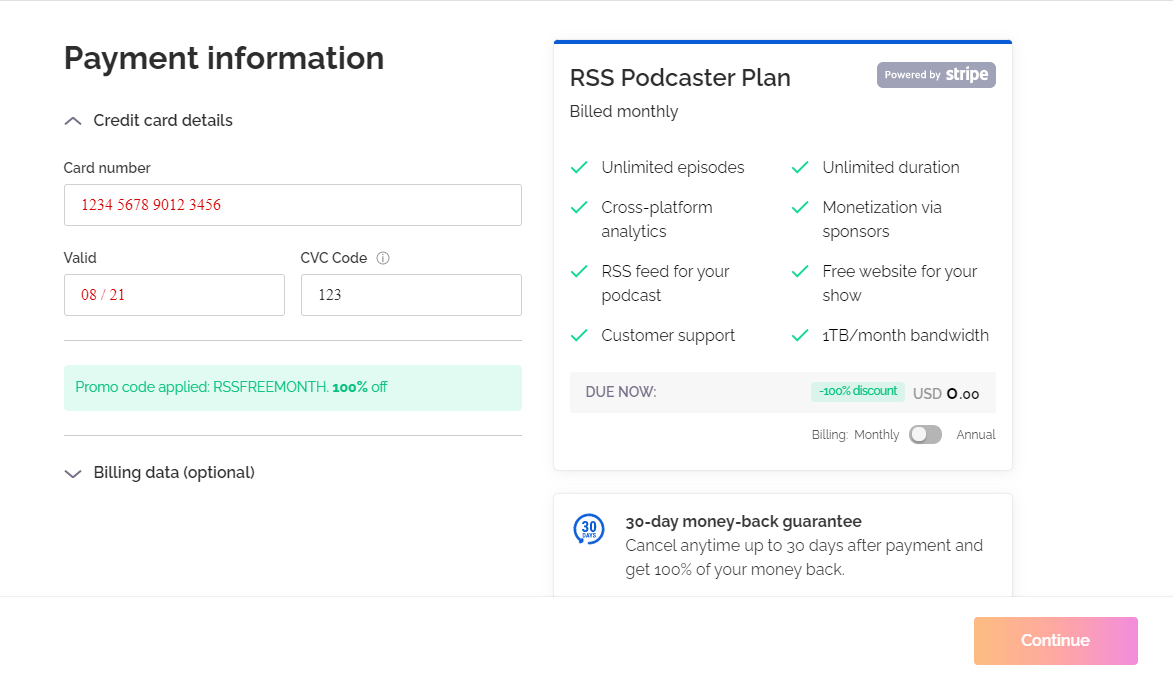Click the RSSFREEMONTH promo code banner
Image resolution: width=1173 pixels, height=675 pixels.
[x=292, y=387]
